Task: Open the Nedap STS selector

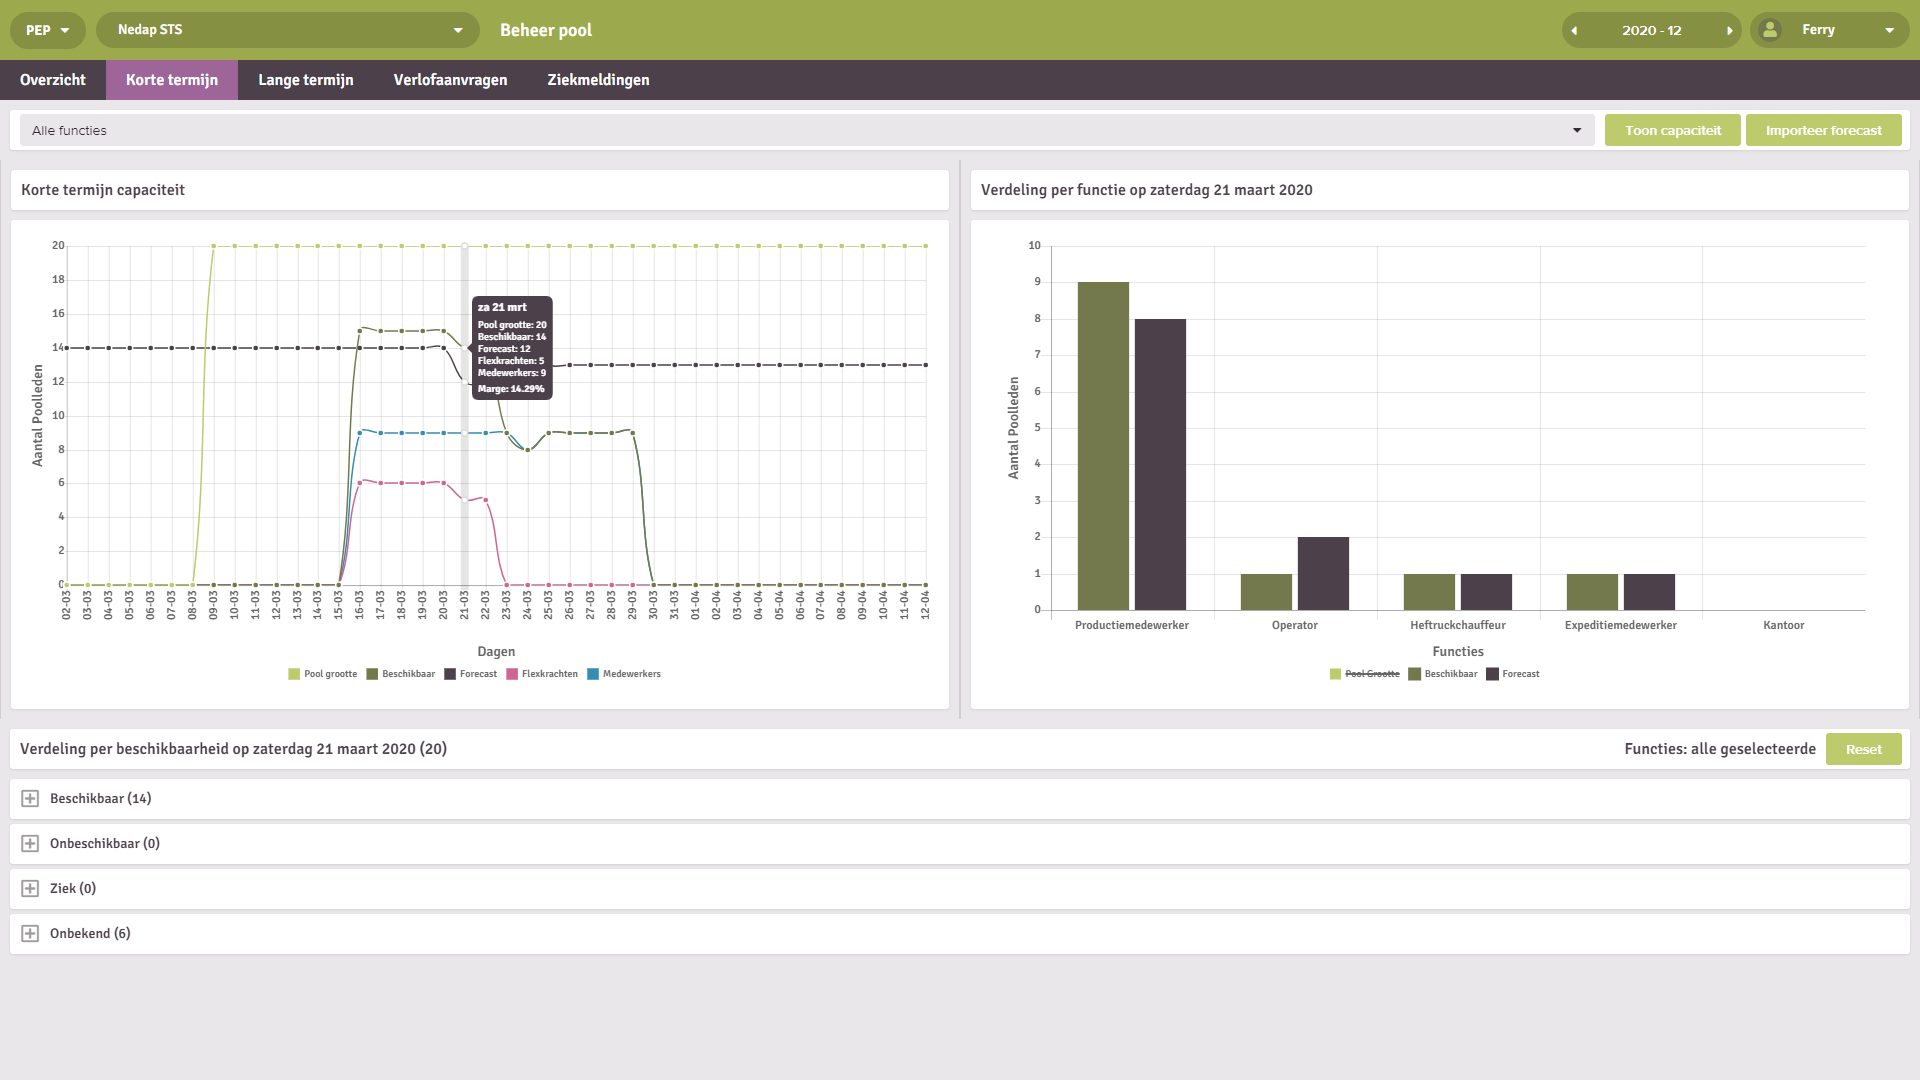Action: pyautogui.click(x=288, y=29)
